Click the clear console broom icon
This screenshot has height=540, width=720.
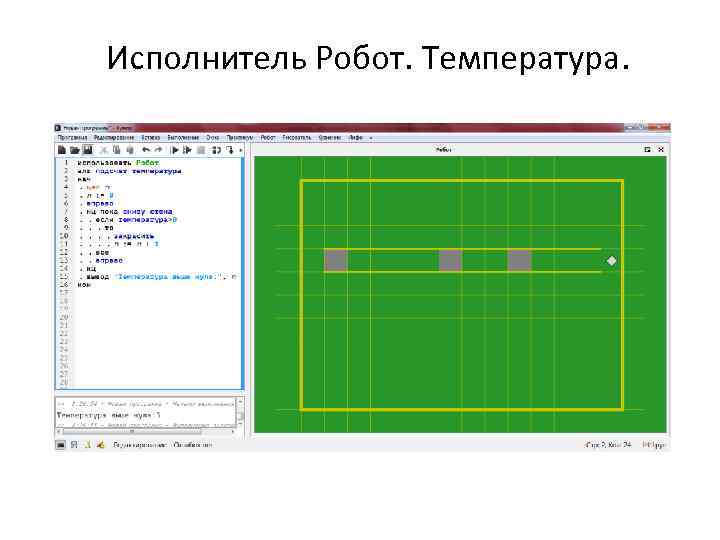tap(101, 444)
